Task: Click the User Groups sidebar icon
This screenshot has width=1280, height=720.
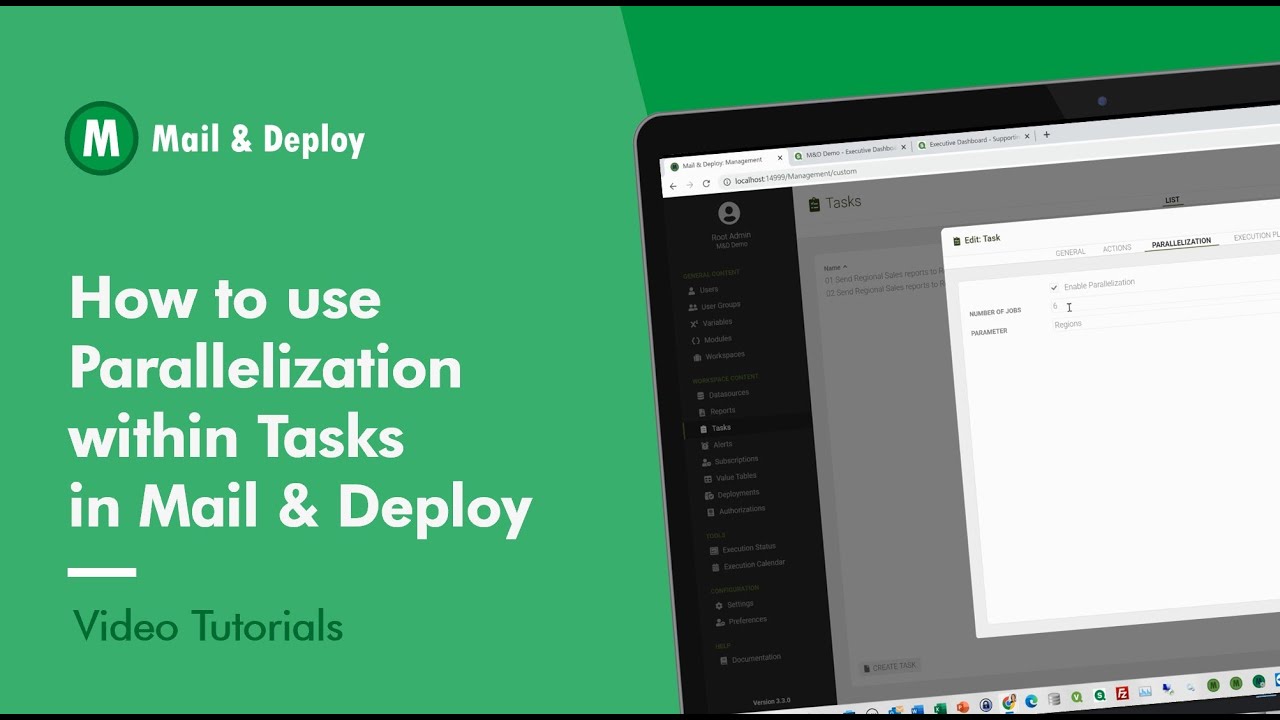Action: 693,307
